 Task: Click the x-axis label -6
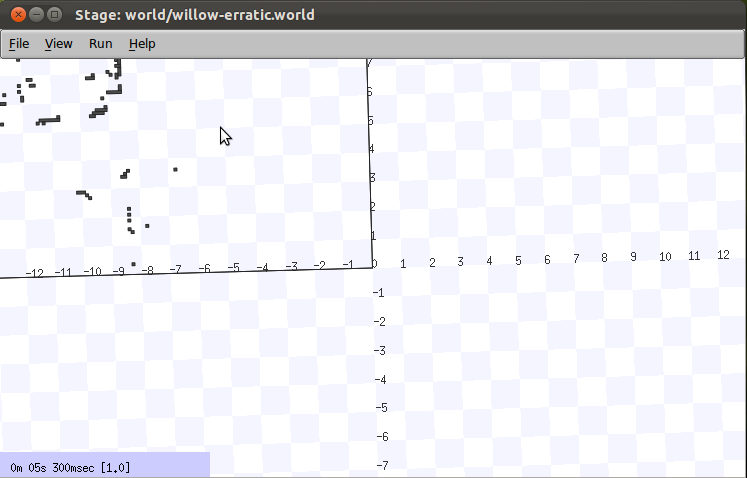[204, 269]
